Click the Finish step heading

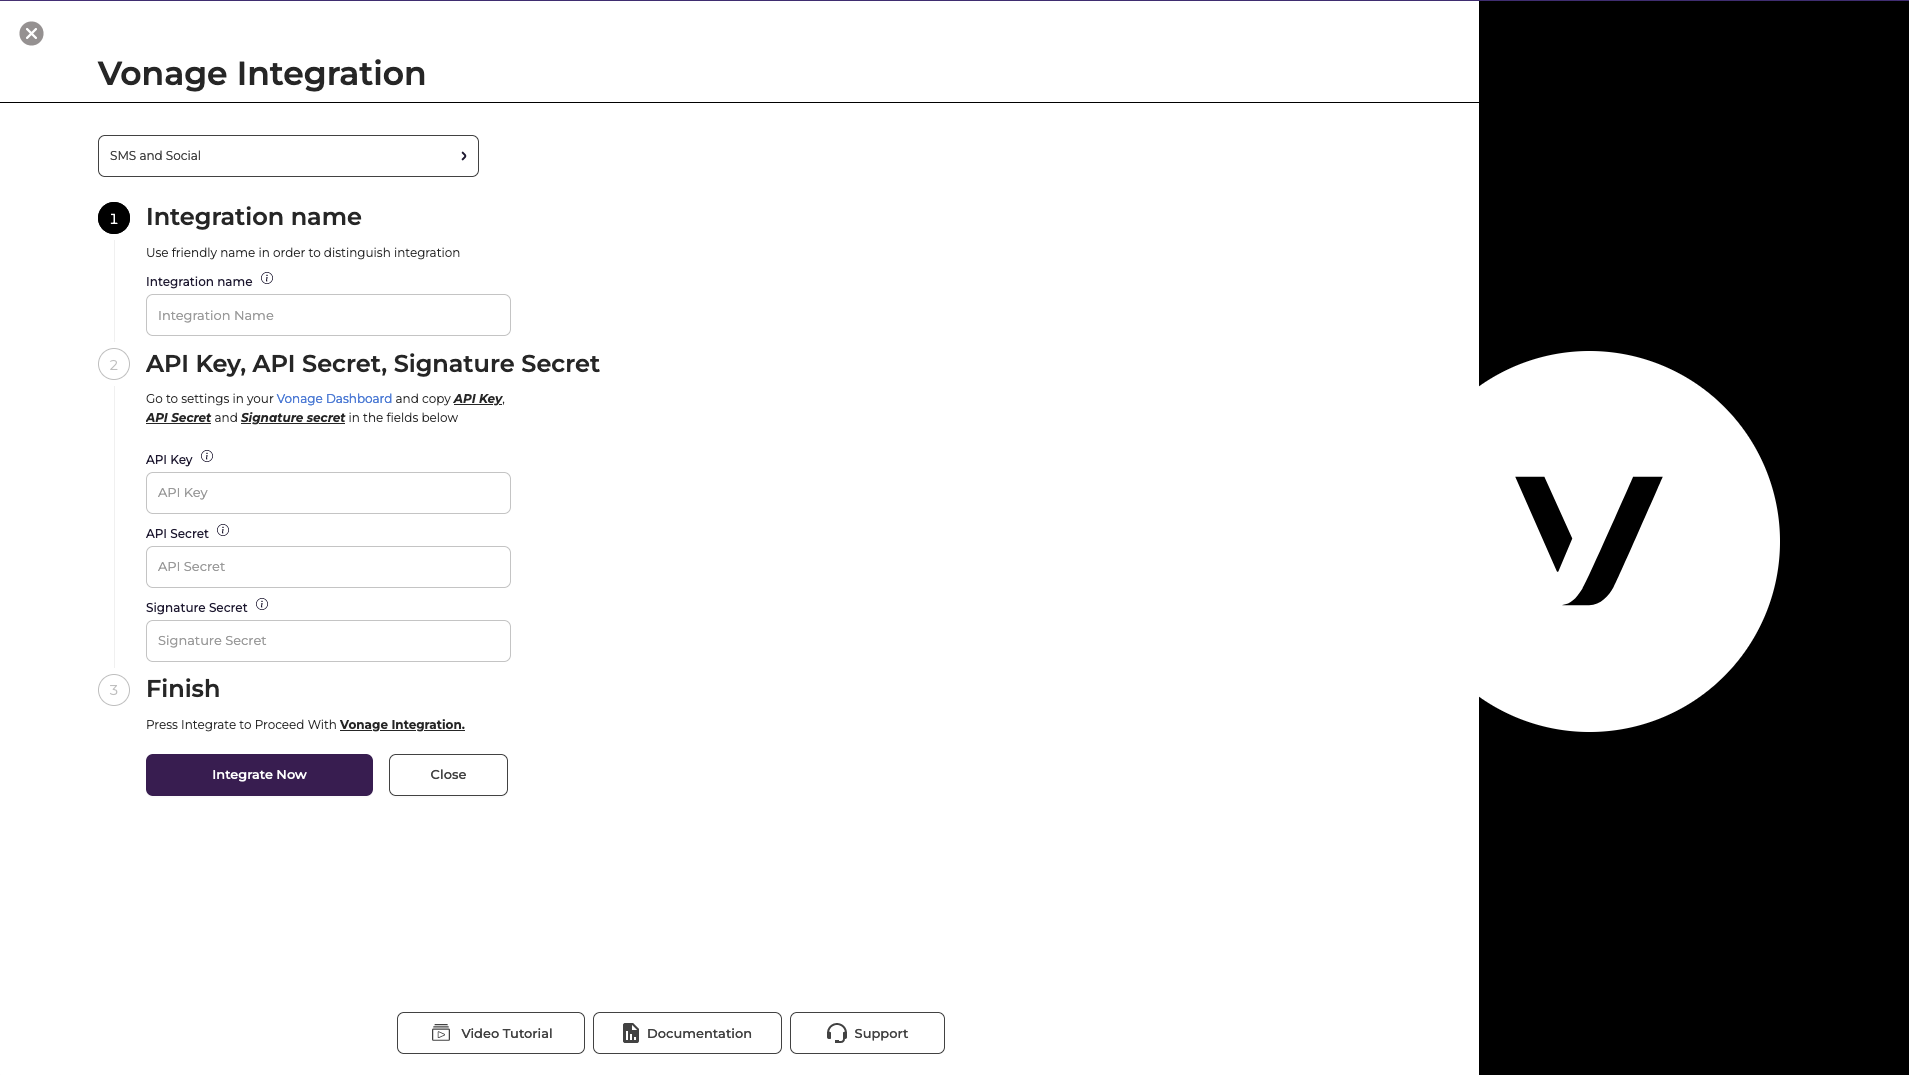point(183,689)
